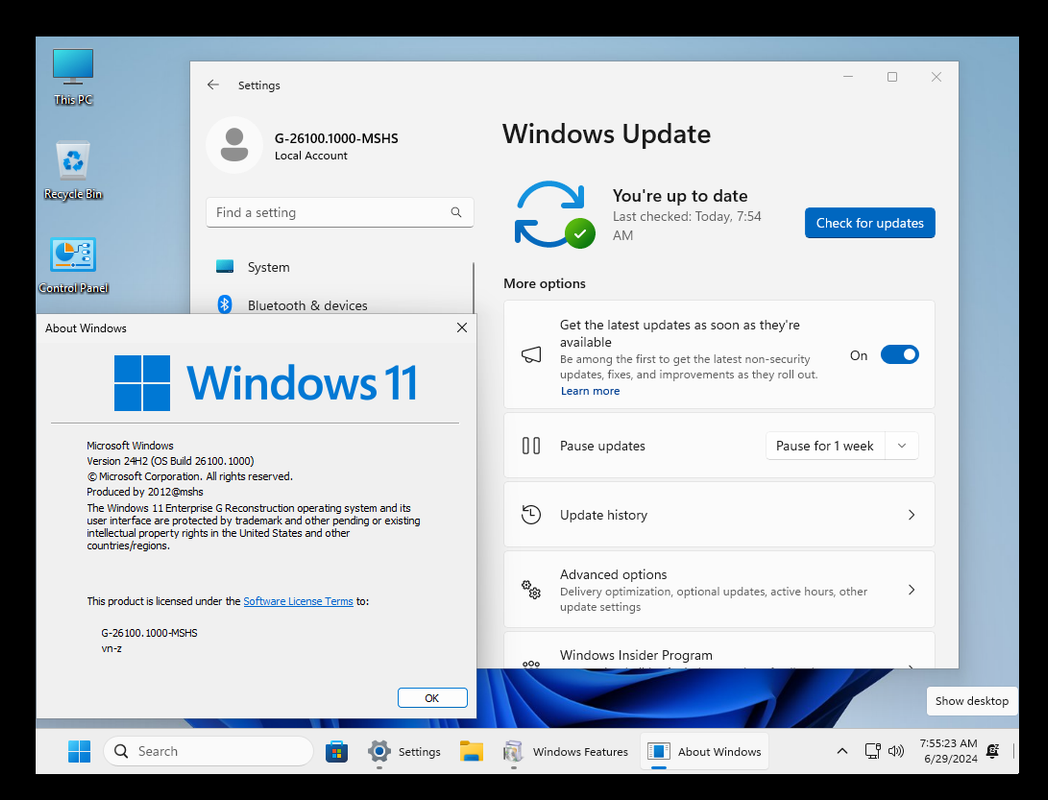1048x800 pixels.
Task: Click the search magnifier in Find a setting
Action: [x=456, y=213]
